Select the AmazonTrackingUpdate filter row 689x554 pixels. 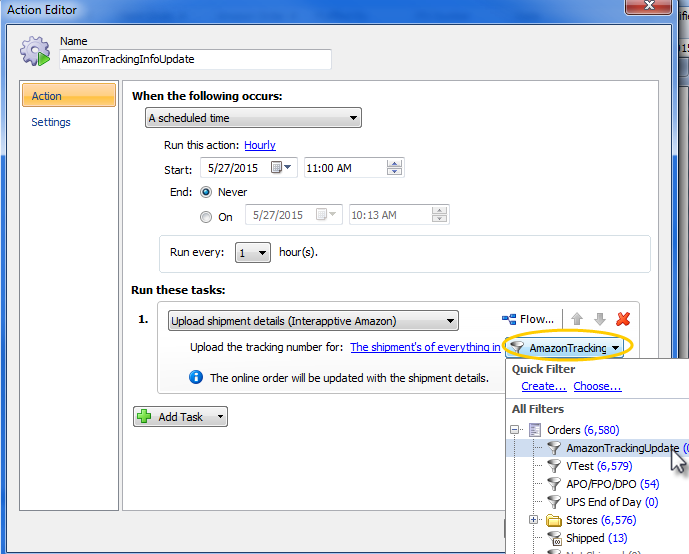598,448
